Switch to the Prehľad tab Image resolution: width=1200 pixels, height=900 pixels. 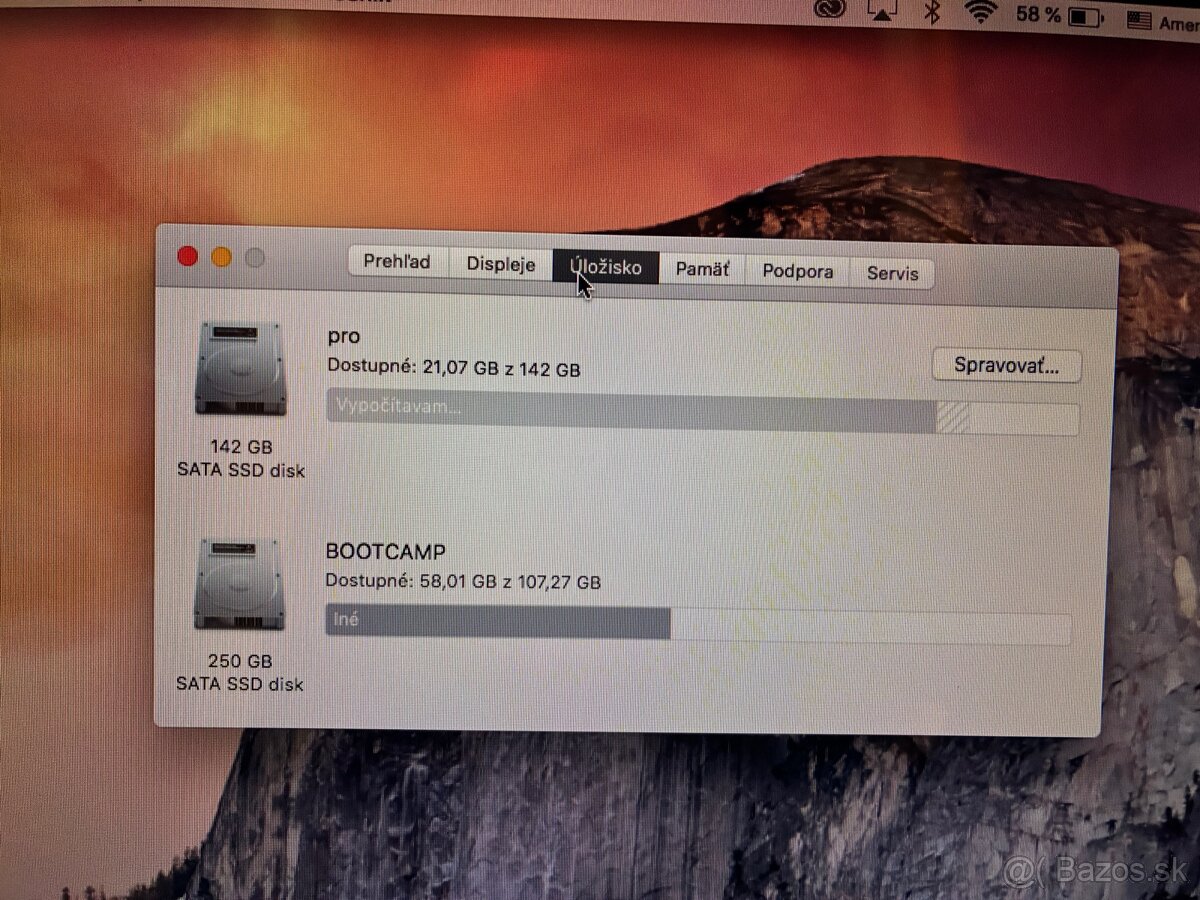click(396, 263)
